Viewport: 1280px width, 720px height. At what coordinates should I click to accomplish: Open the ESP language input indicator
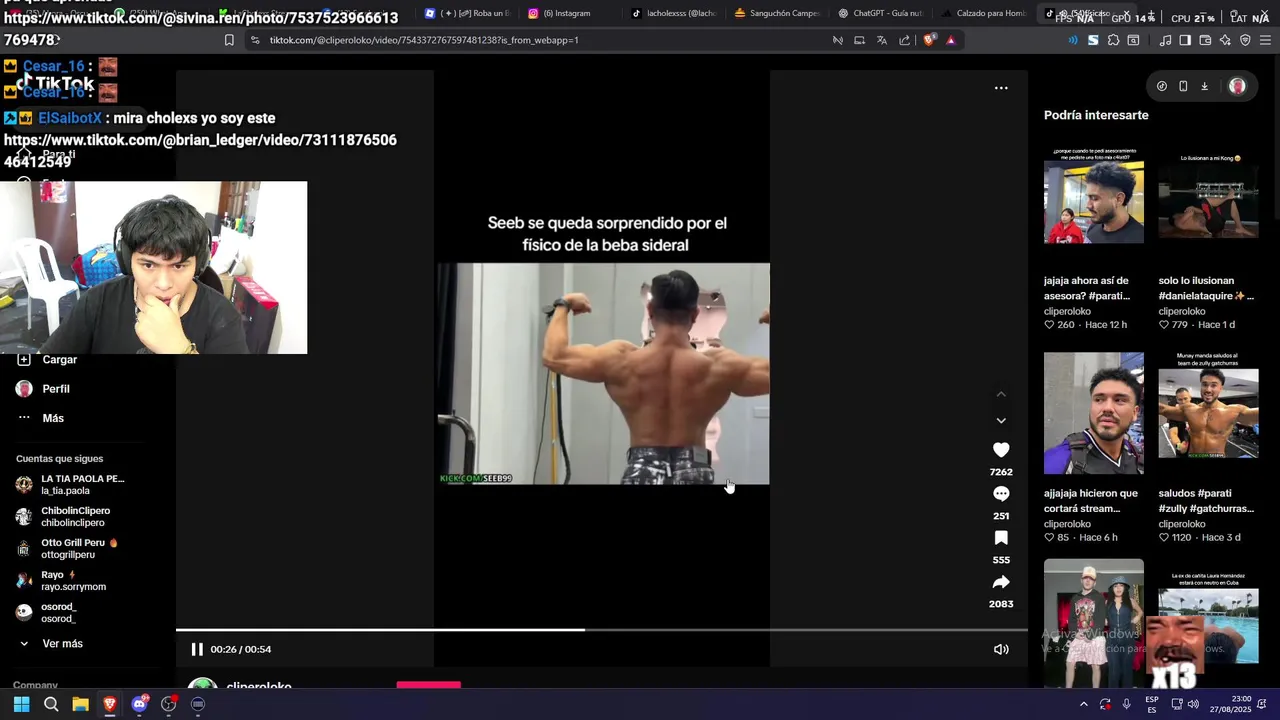(1152, 704)
